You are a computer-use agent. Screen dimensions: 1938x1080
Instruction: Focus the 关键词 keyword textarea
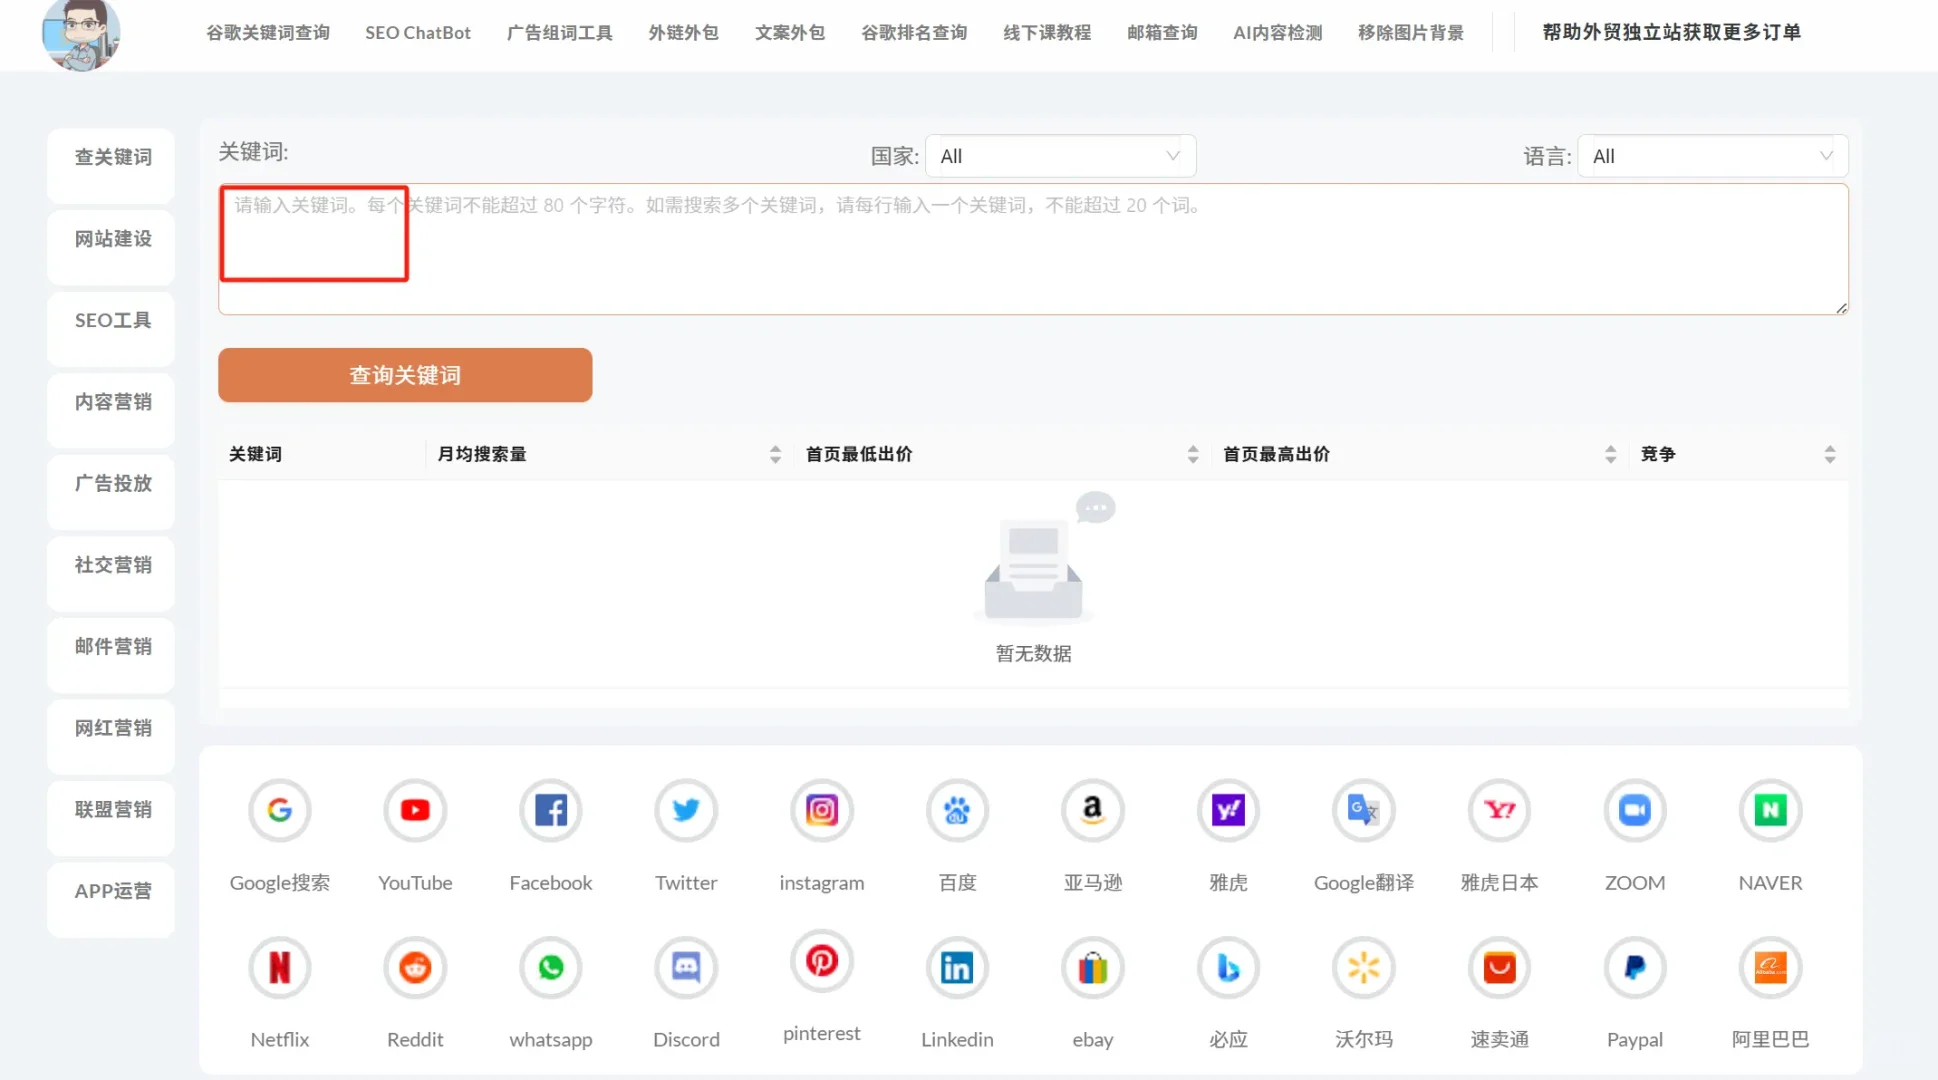tap(1033, 249)
